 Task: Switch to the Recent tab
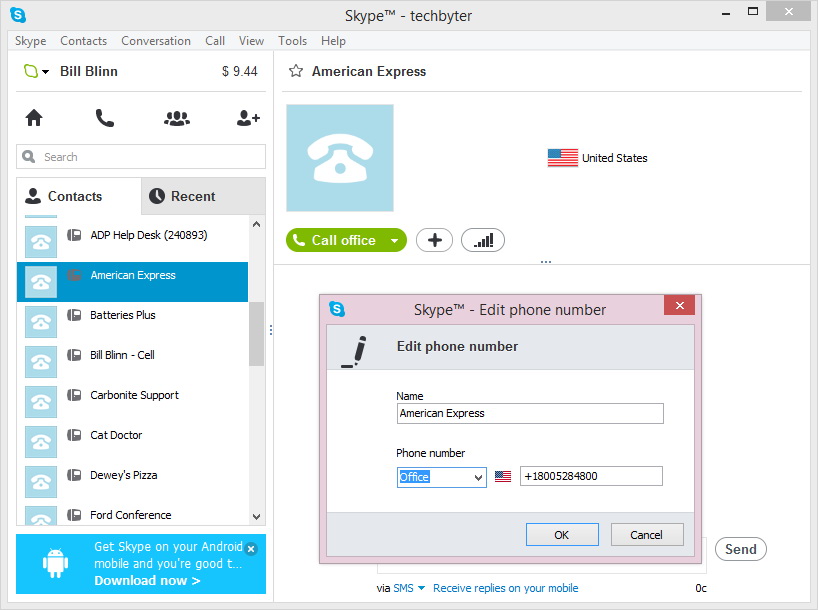click(x=203, y=196)
